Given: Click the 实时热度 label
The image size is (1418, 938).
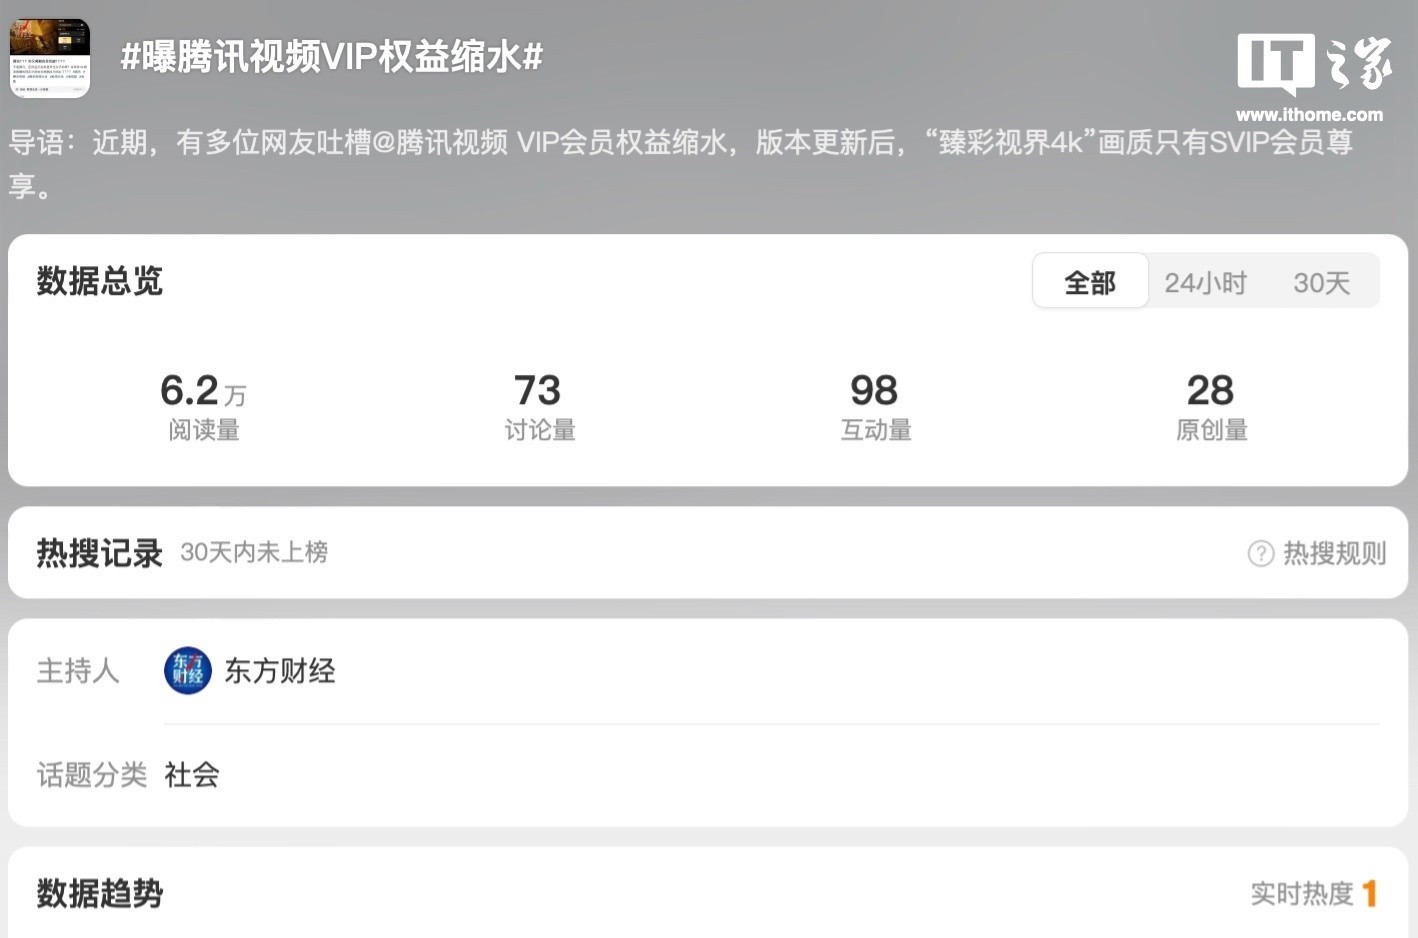Looking at the screenshot, I should (1301, 893).
